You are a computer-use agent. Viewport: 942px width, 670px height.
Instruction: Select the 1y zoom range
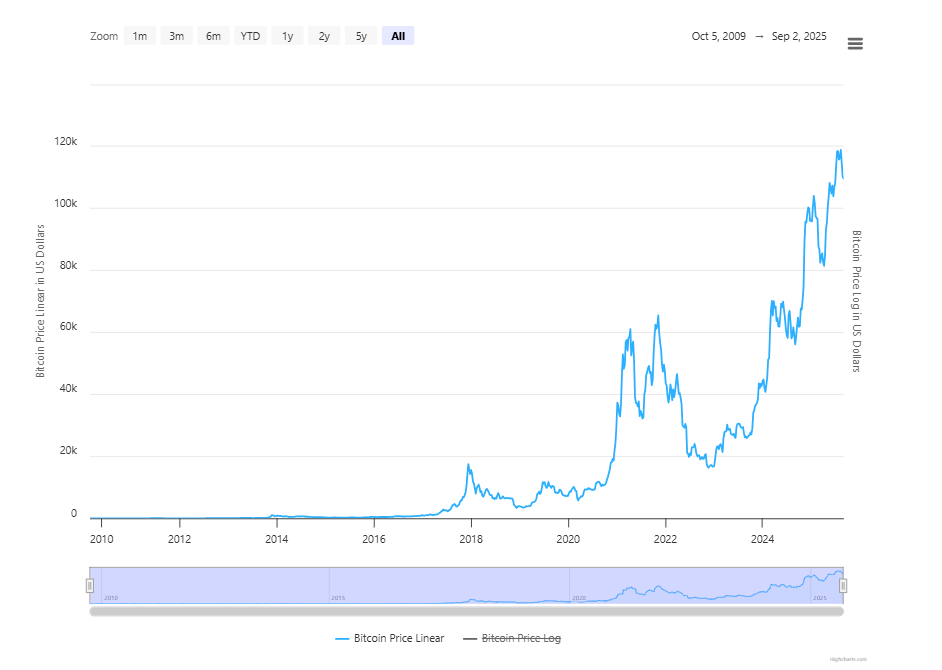coord(287,36)
